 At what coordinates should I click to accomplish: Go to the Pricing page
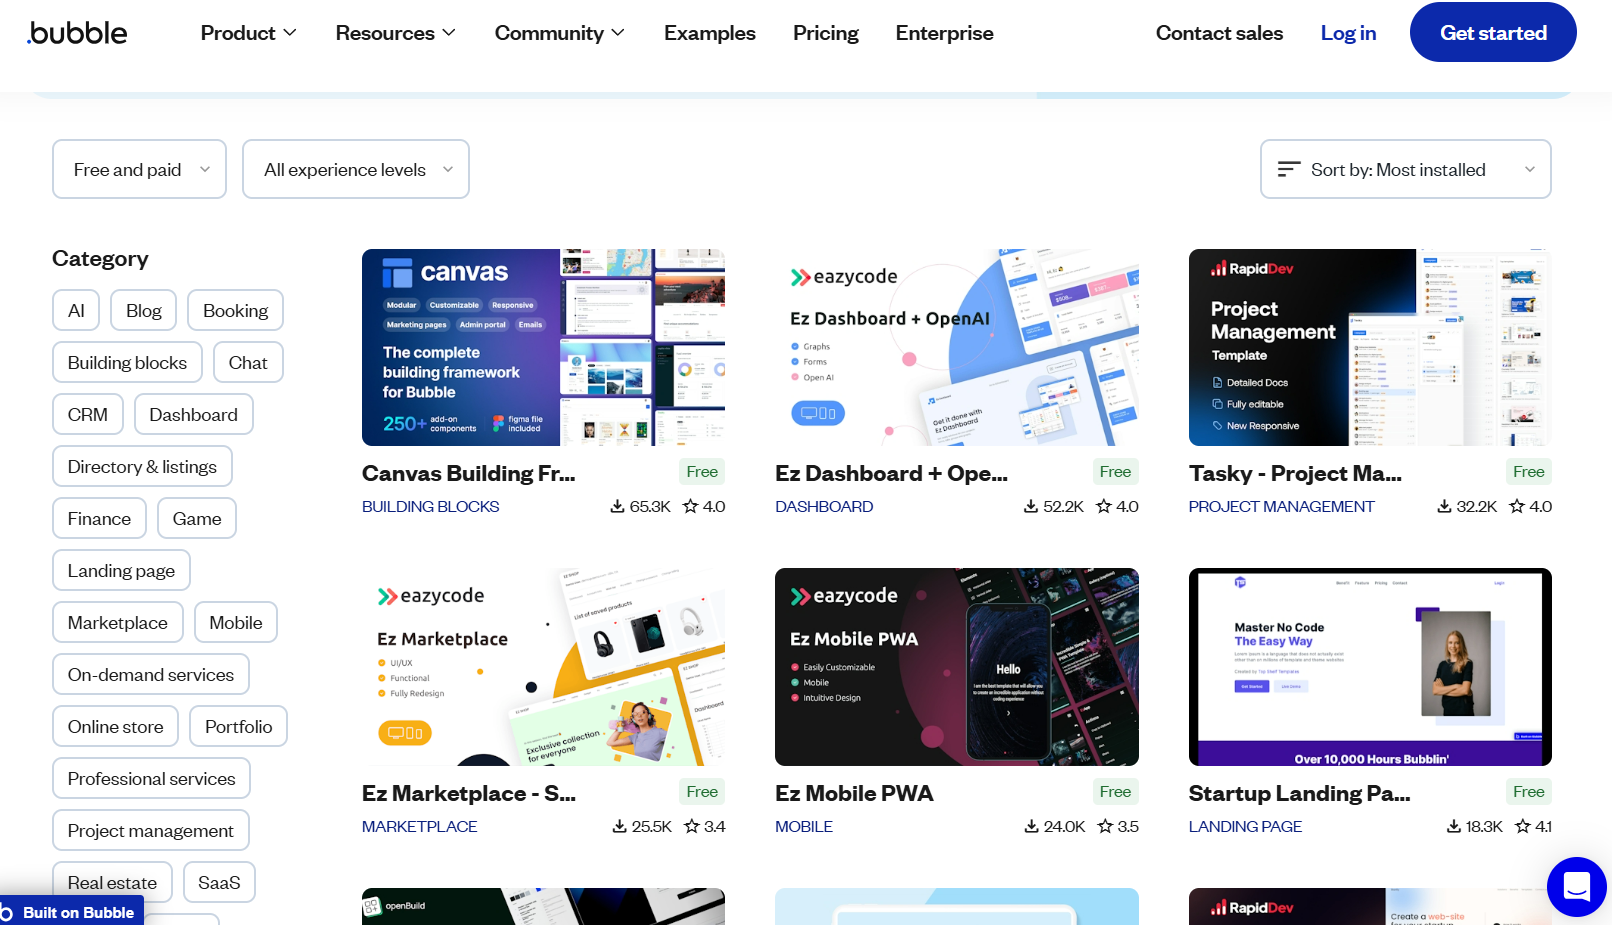click(826, 33)
